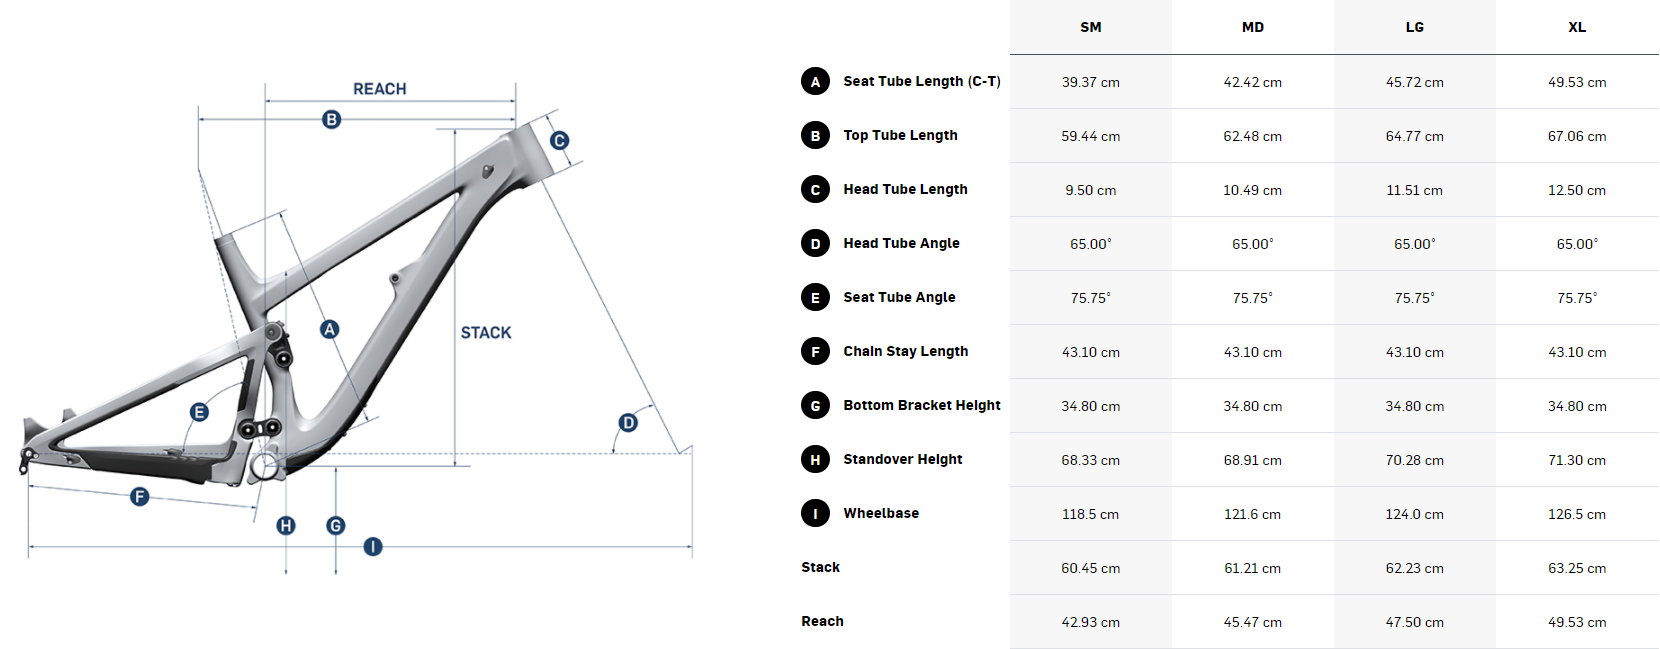
Task: Click the black A icon beside Seat Tube Length
Action: coord(815,82)
